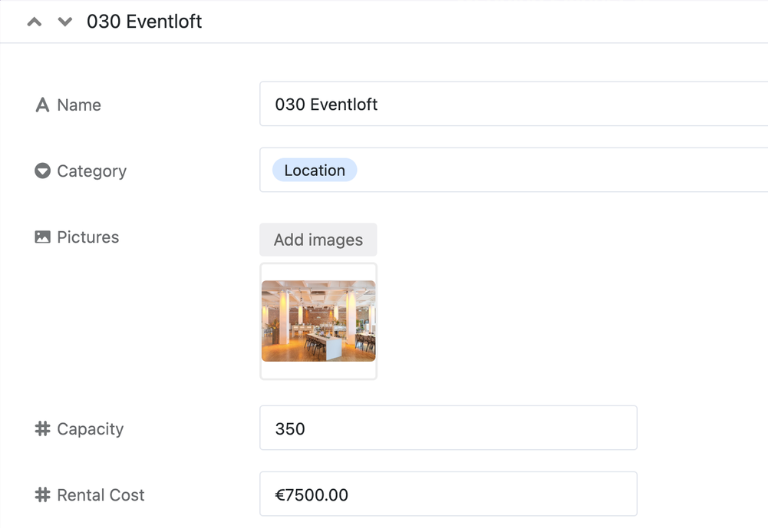Screen dimensions: 768x528
Task: Open the Eventloft venue picture thumbnail
Action: 318,321
